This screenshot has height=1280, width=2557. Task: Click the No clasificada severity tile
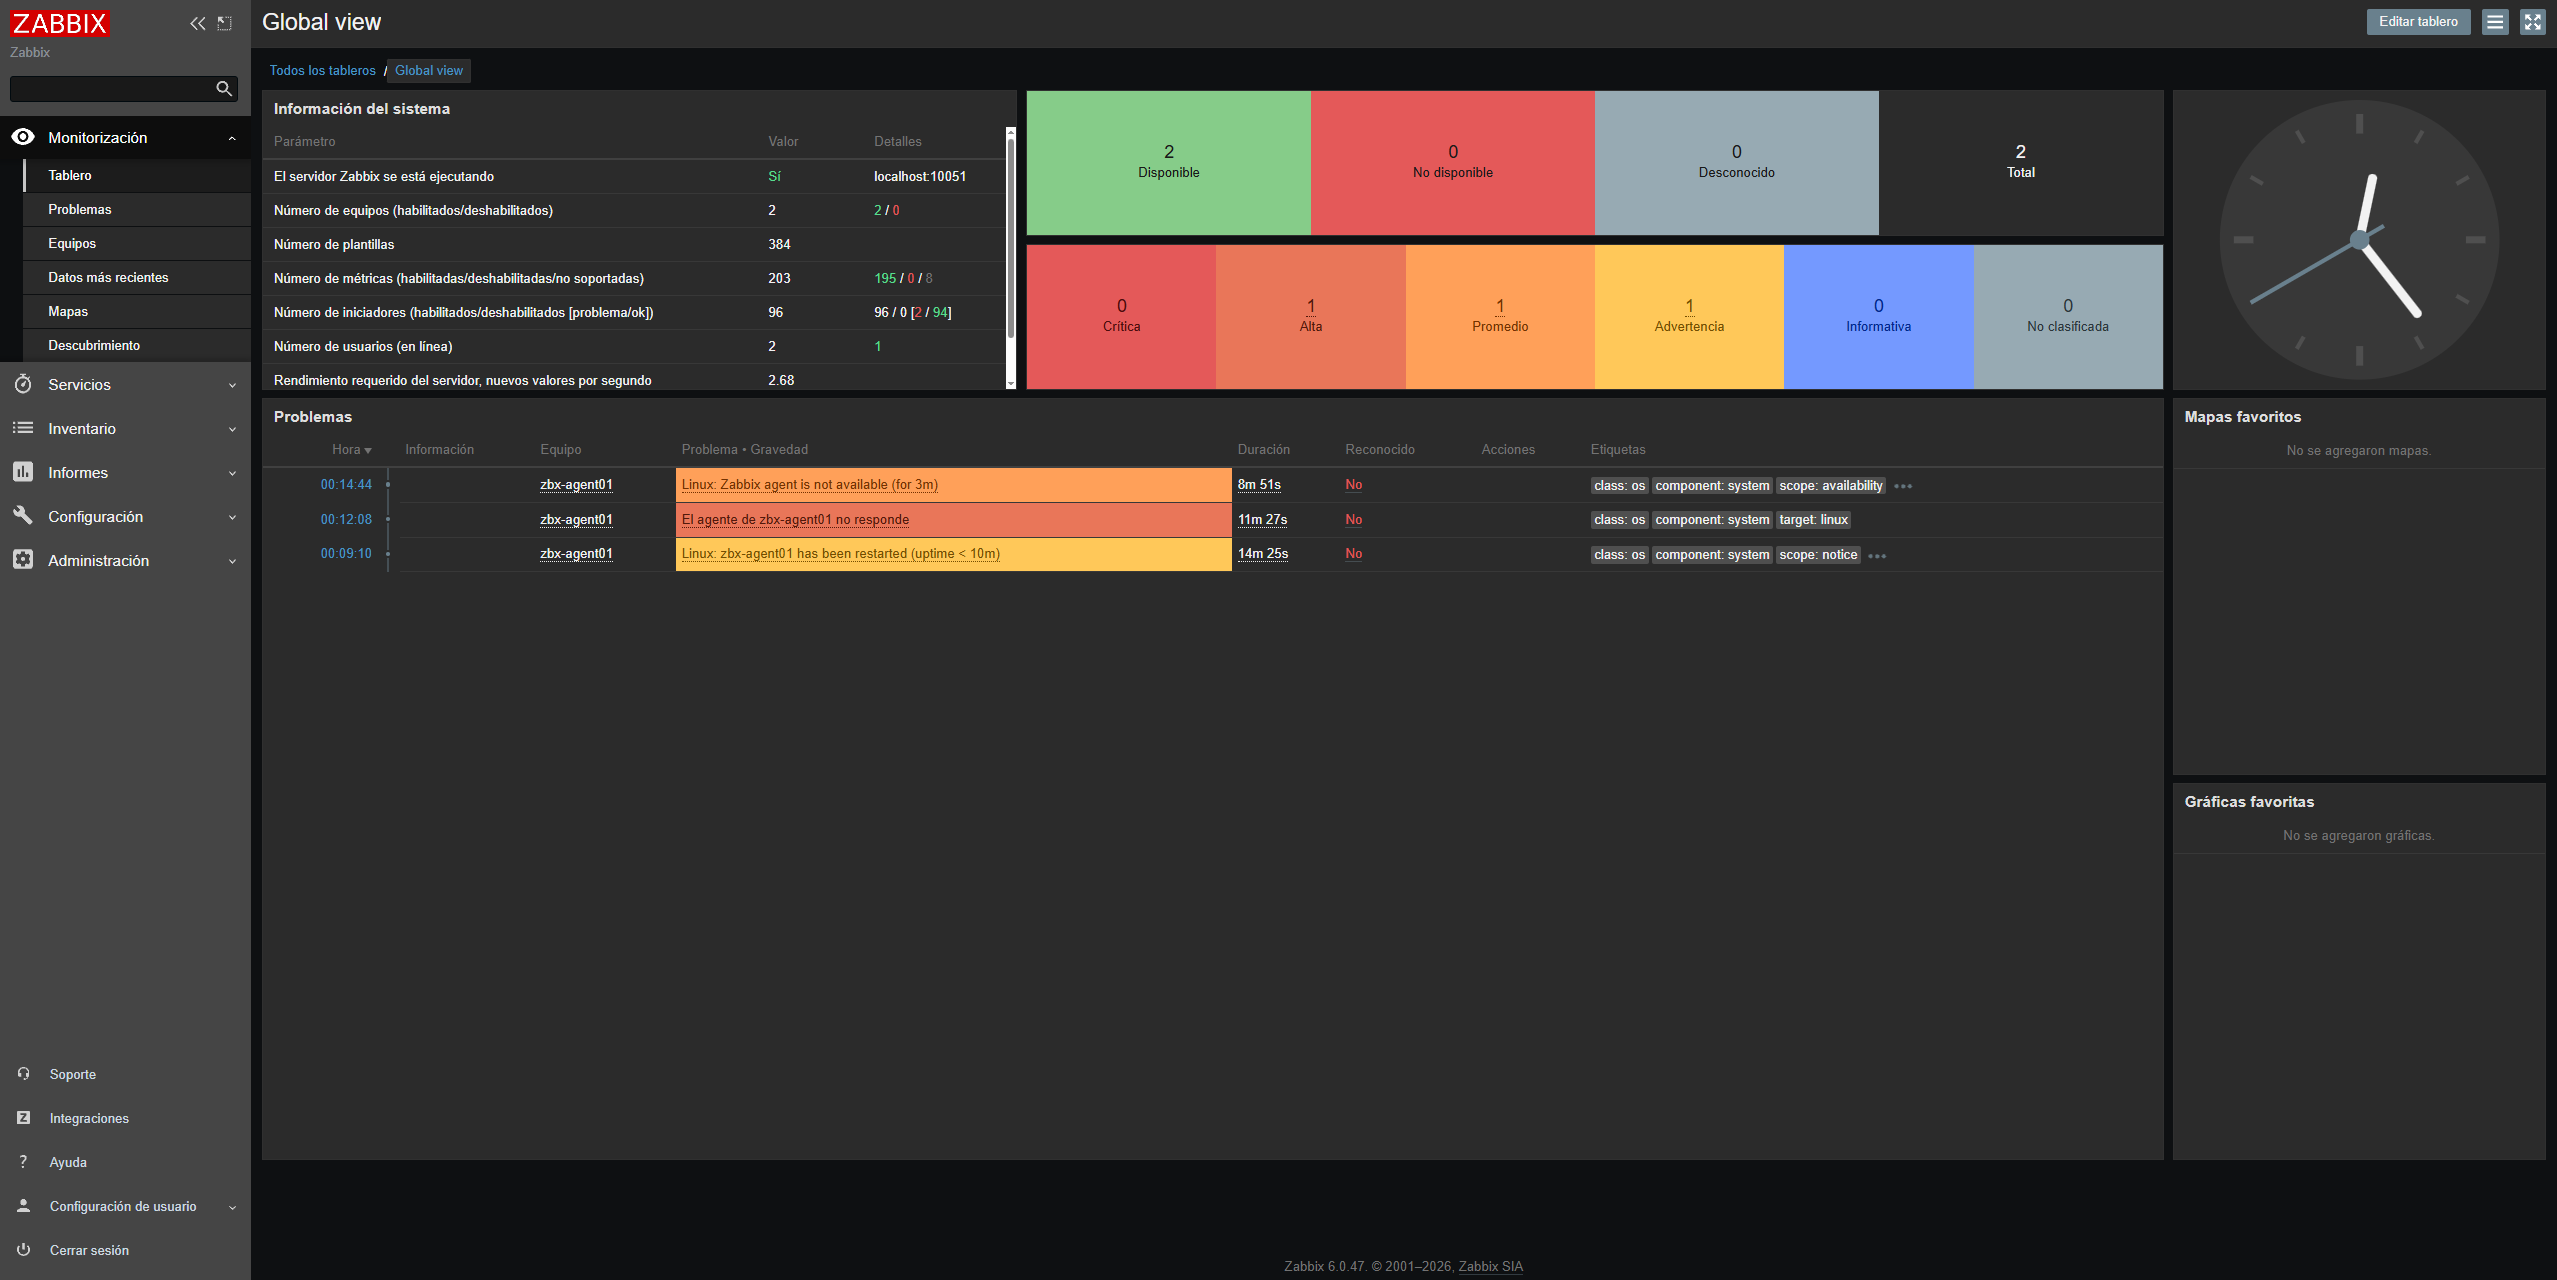2067,317
